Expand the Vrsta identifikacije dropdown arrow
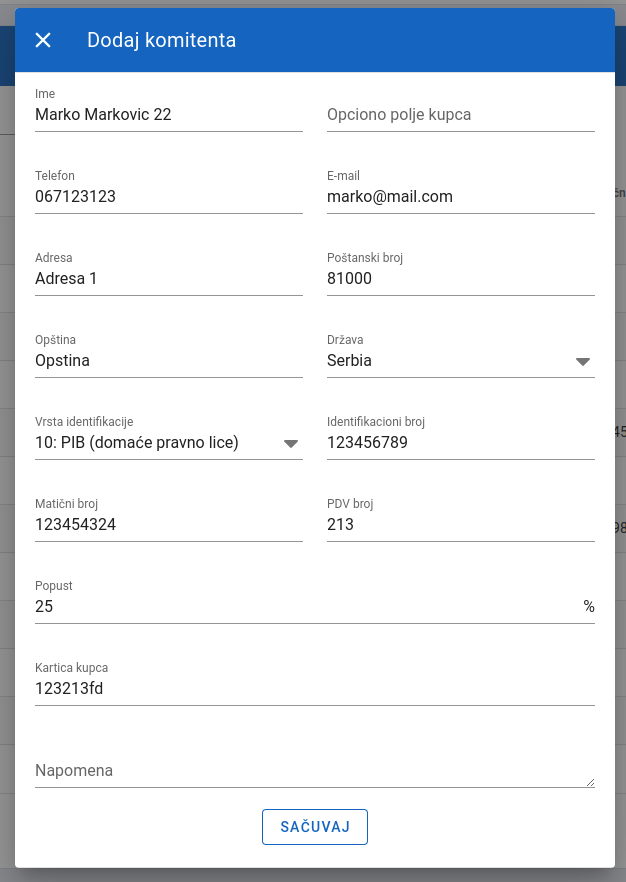Viewport: 626px width, 882px height. tap(291, 443)
